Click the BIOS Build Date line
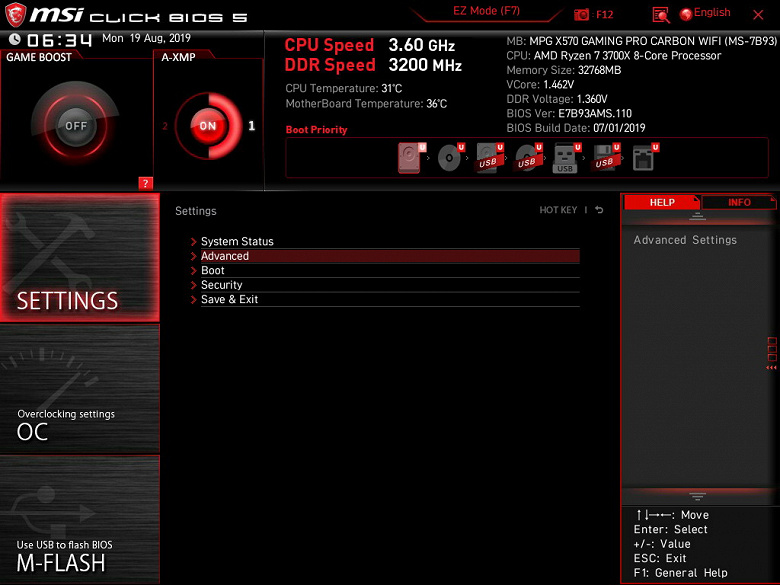Screen dimensions: 780x585 click(576, 128)
